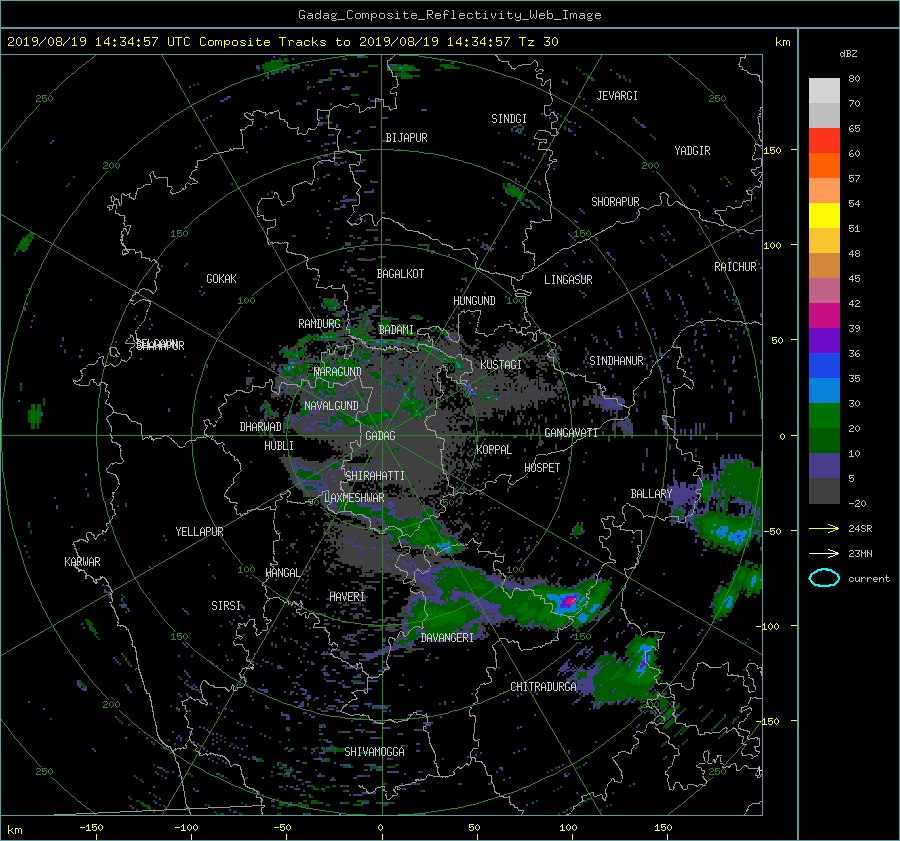Click the Gadag Composite Reflectivity title text
Screen dimensions: 900x841
(449, 15)
